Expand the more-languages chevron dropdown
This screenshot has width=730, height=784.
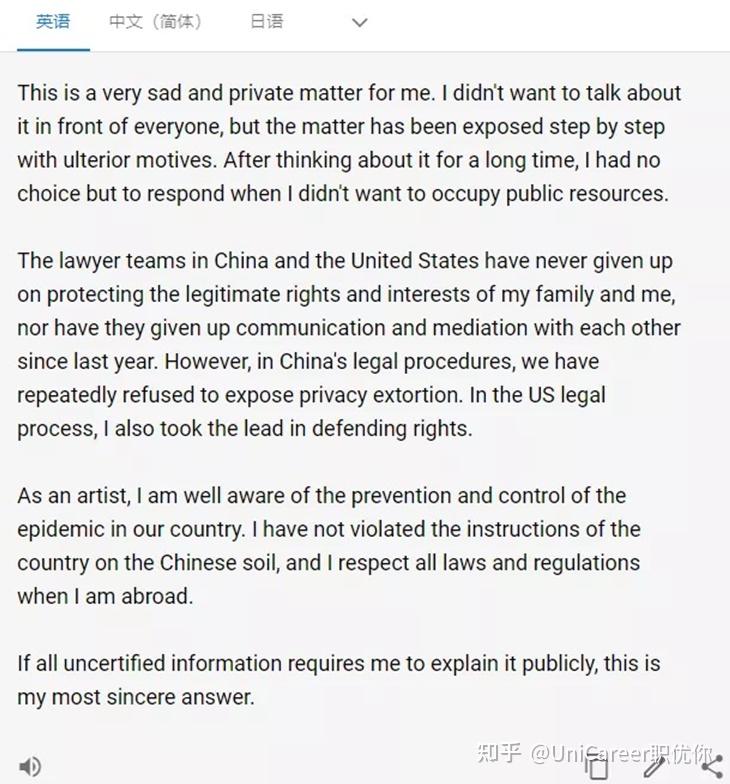(360, 22)
